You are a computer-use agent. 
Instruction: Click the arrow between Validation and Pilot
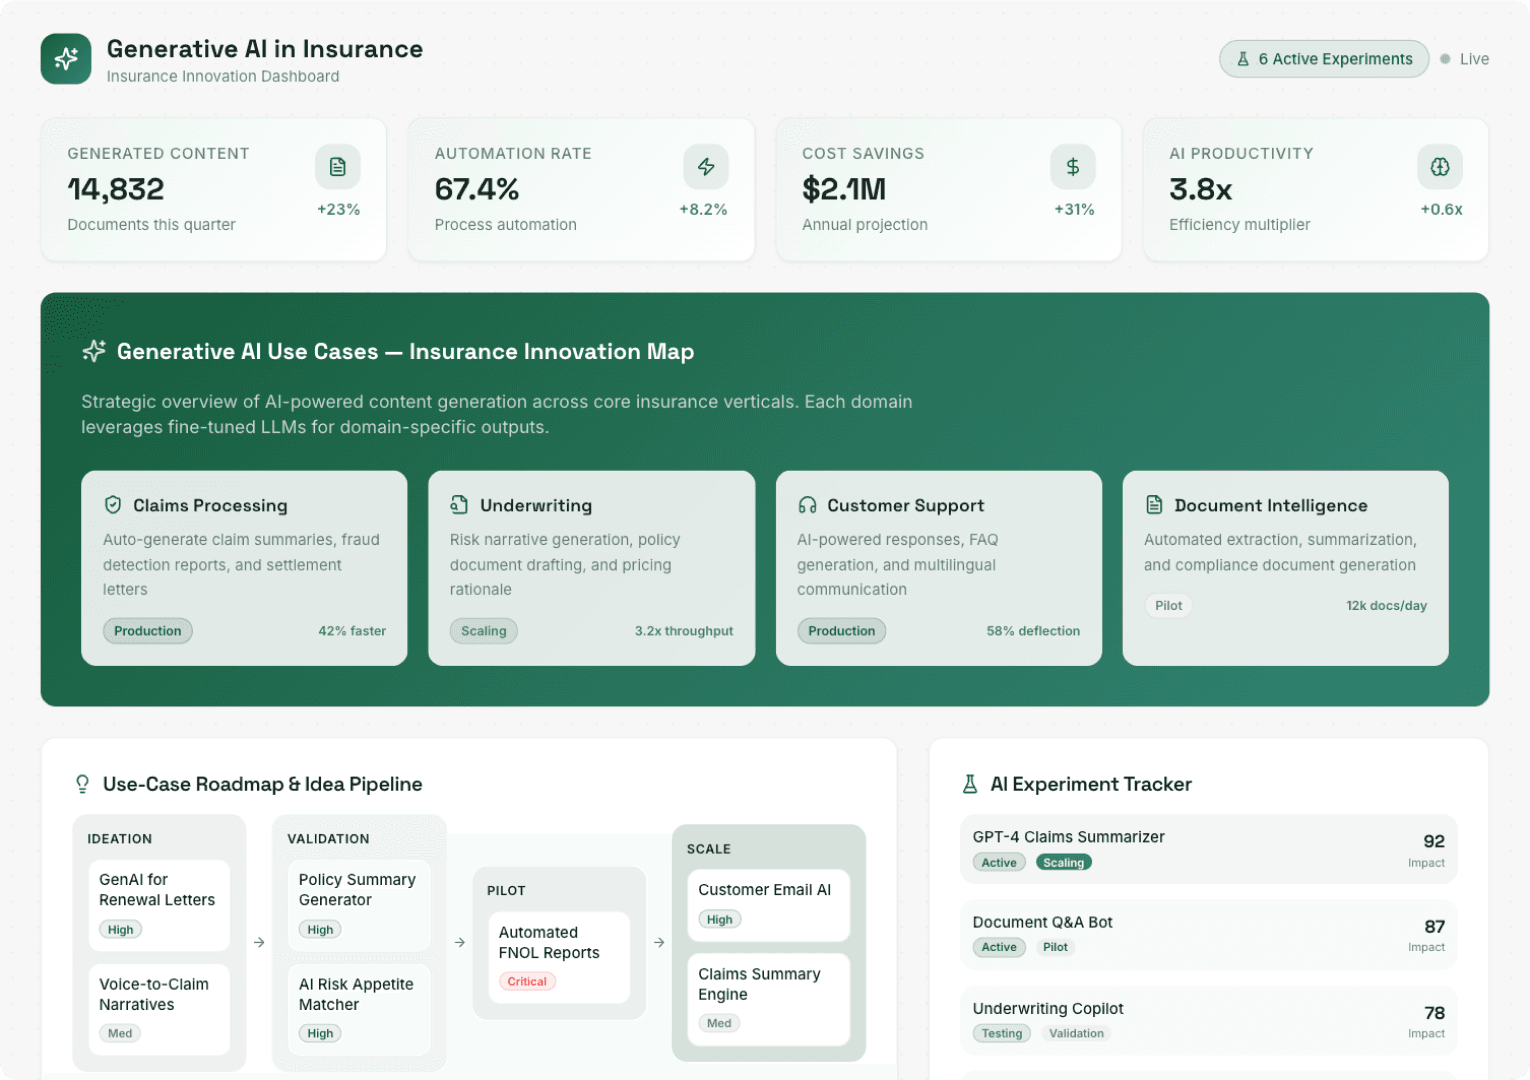tap(460, 942)
